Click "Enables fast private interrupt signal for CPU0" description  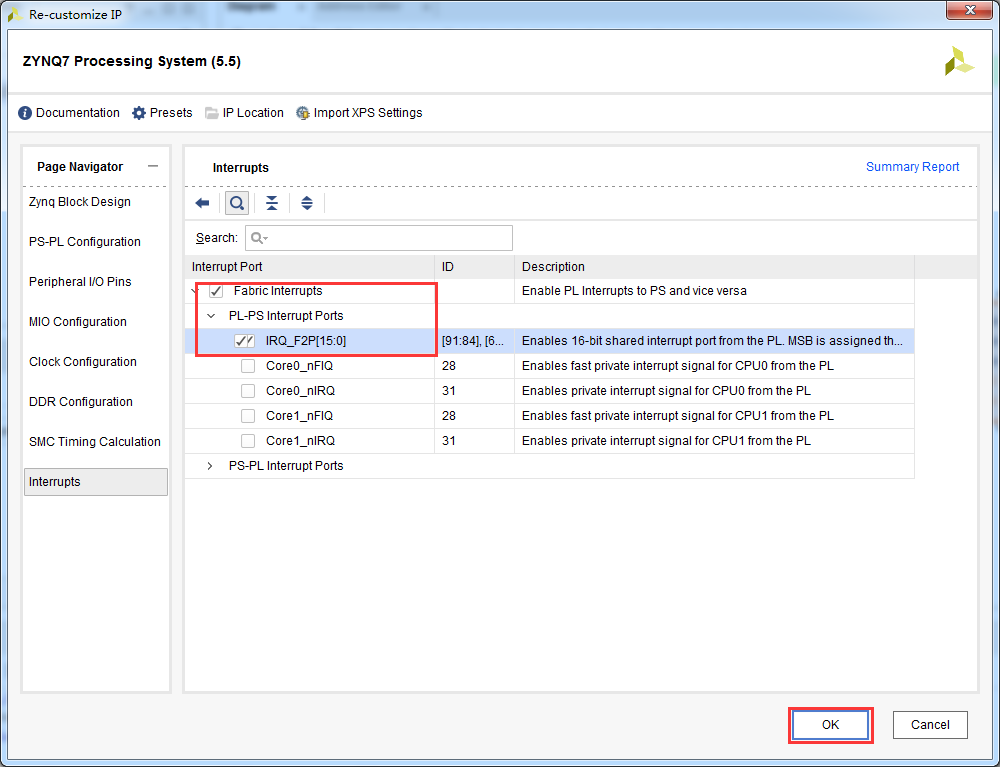[x=677, y=366]
